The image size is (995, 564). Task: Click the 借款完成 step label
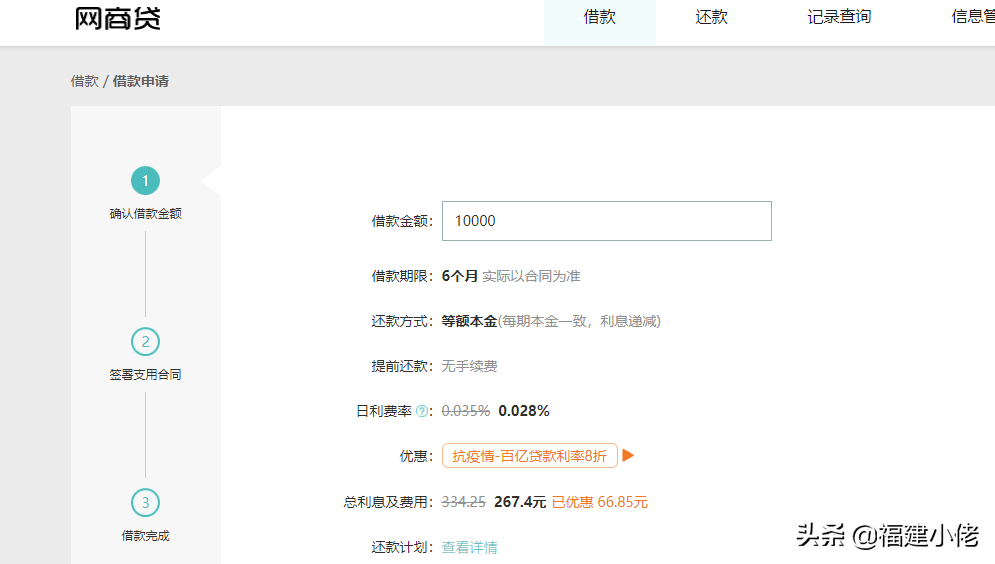click(145, 536)
